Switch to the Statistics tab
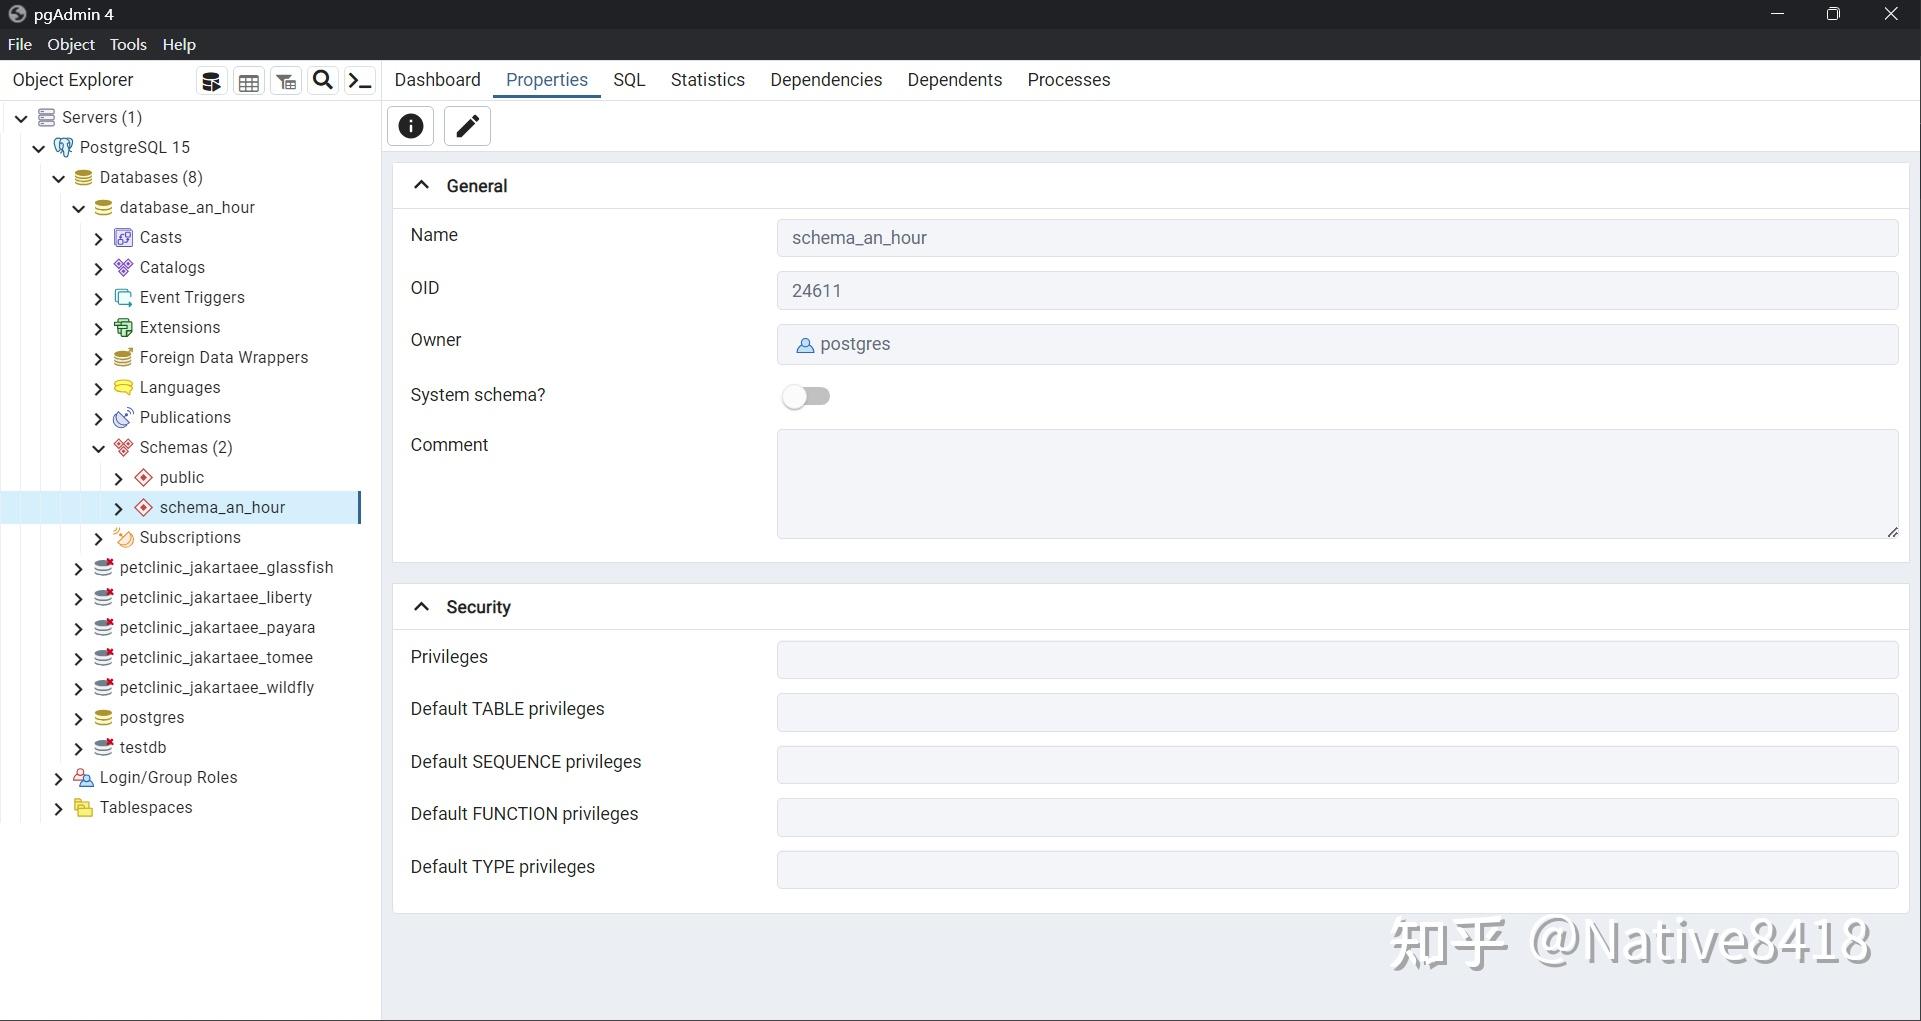The width and height of the screenshot is (1921, 1021). [x=707, y=80]
